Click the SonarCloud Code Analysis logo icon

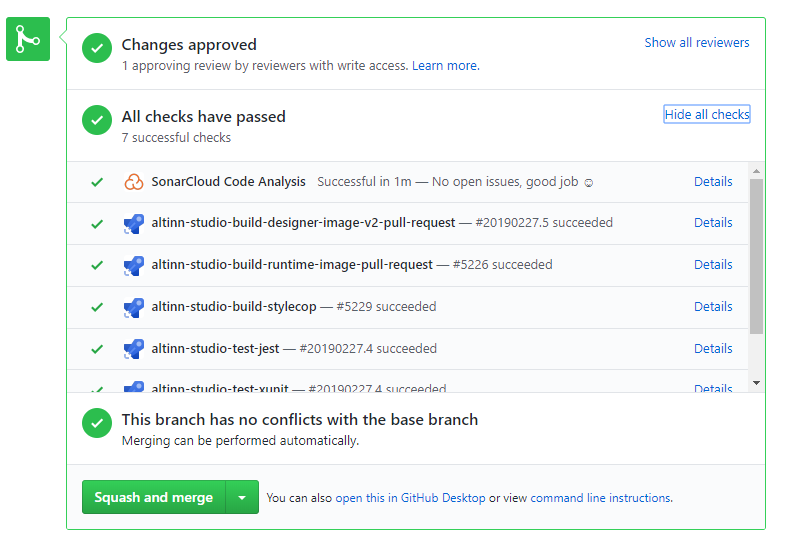pos(133,182)
